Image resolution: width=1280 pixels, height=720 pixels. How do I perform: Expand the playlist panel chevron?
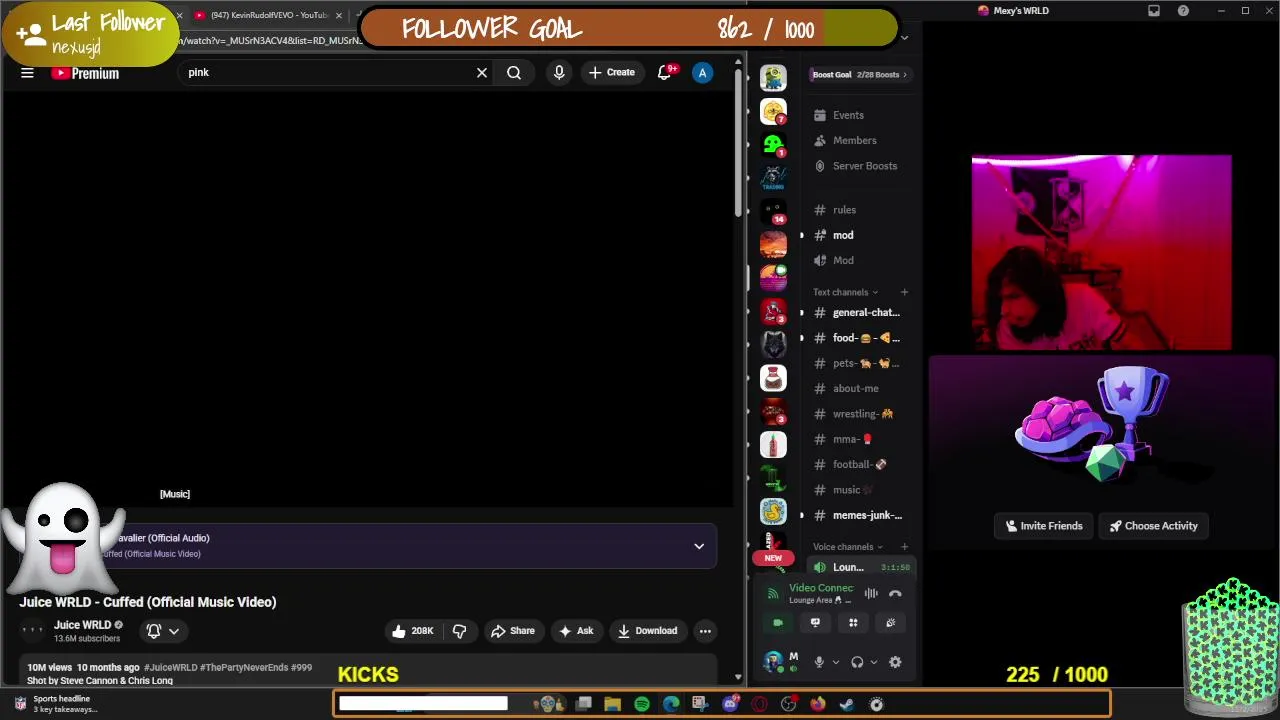point(699,546)
